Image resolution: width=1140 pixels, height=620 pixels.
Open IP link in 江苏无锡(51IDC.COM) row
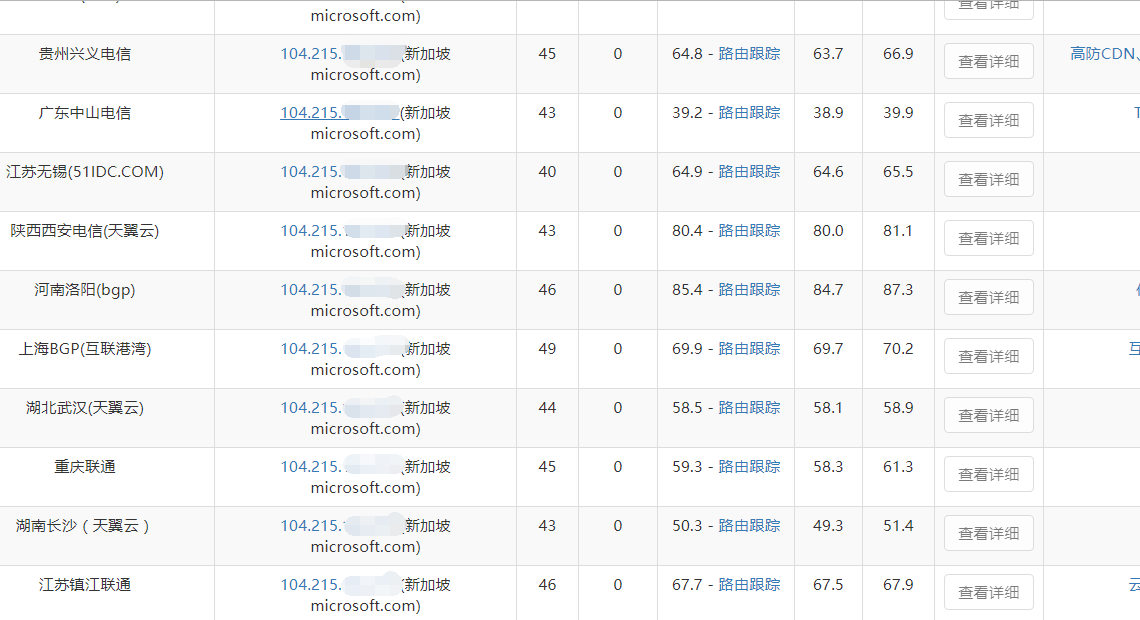pyautogui.click(x=341, y=172)
